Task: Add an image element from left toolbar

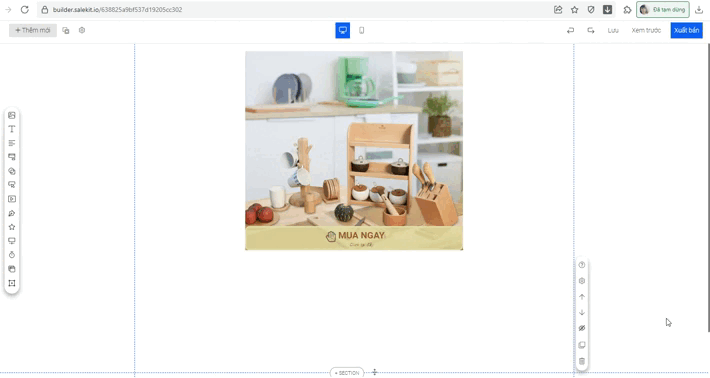Action: point(12,115)
